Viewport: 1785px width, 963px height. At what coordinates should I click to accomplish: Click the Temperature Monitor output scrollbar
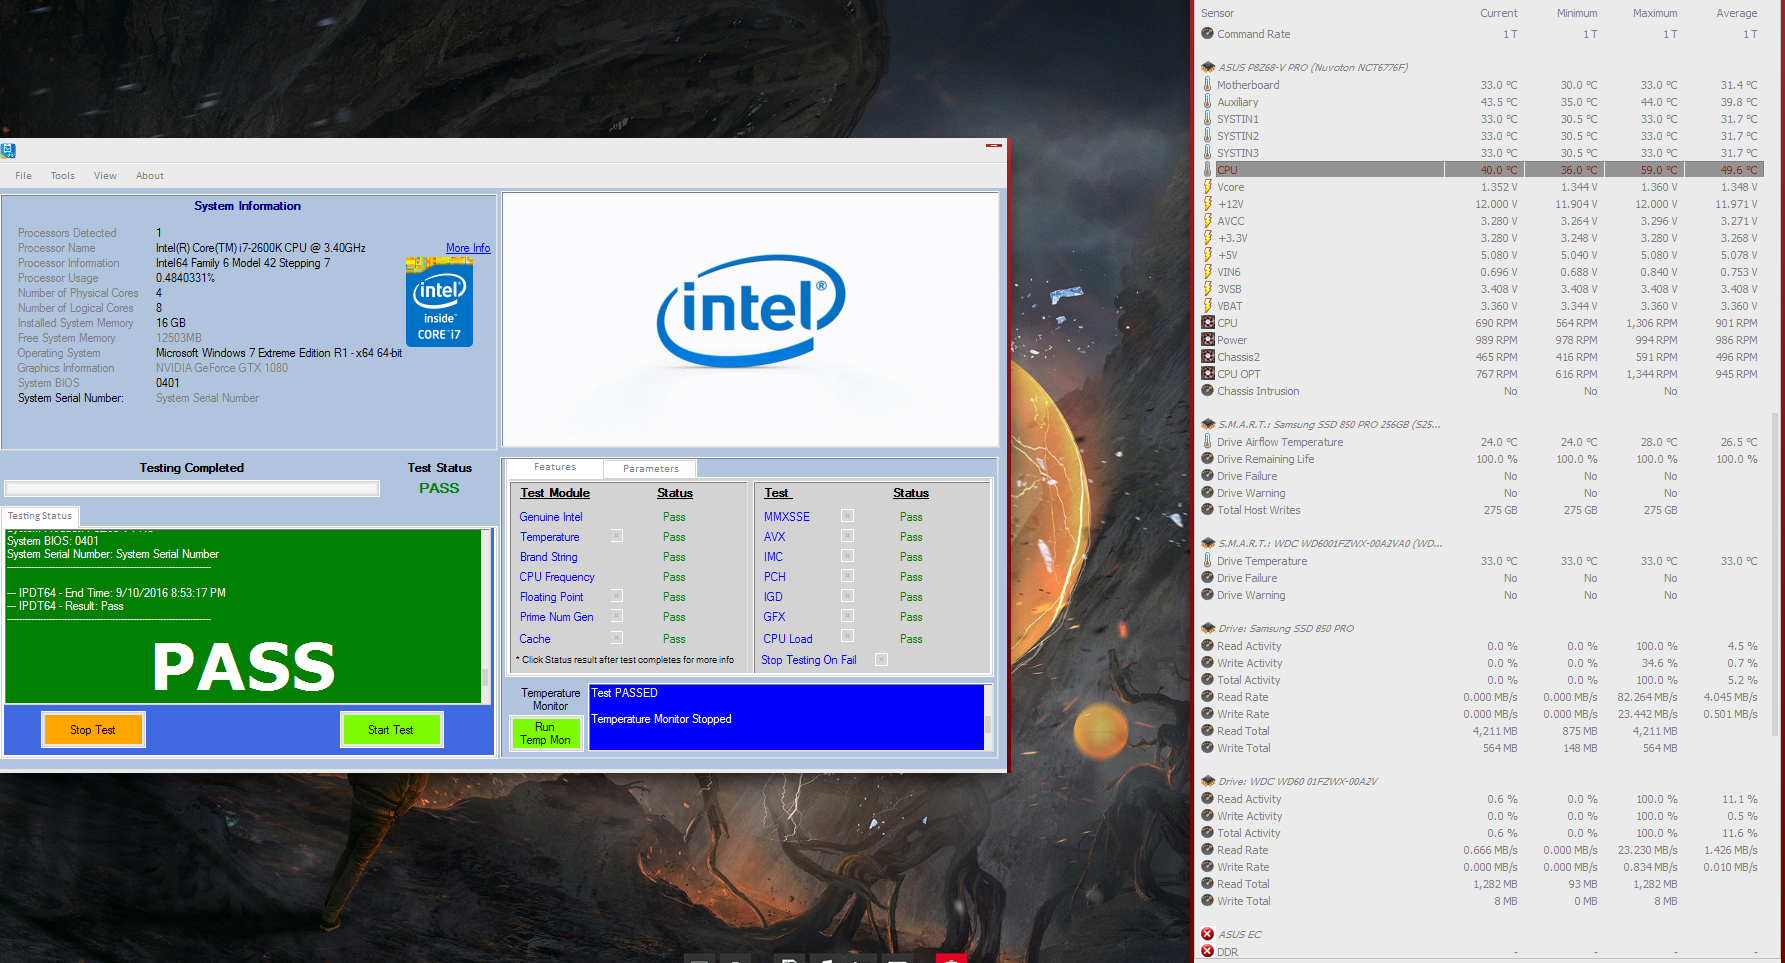988,717
